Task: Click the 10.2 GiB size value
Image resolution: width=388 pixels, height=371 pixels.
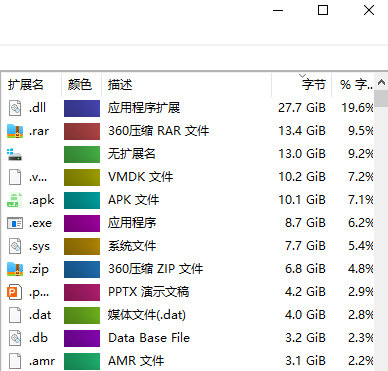Action: pyautogui.click(x=302, y=177)
